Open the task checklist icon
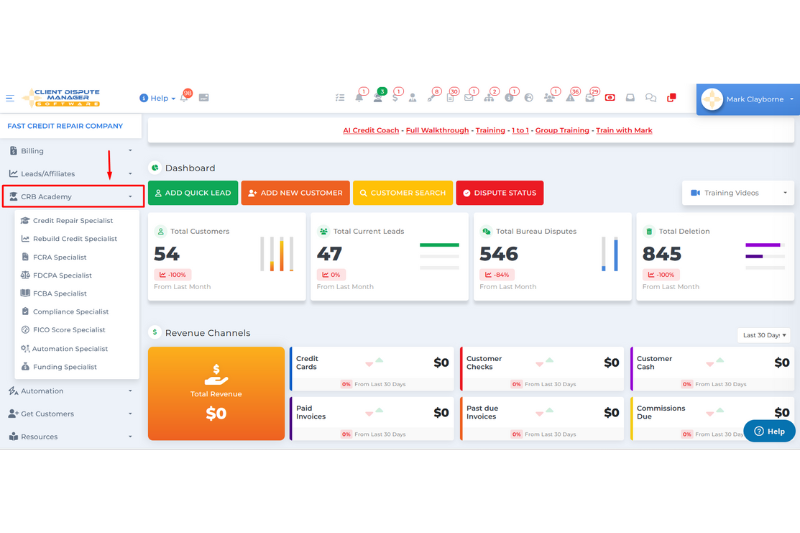Screen dimensions: 800x533 coord(340,97)
